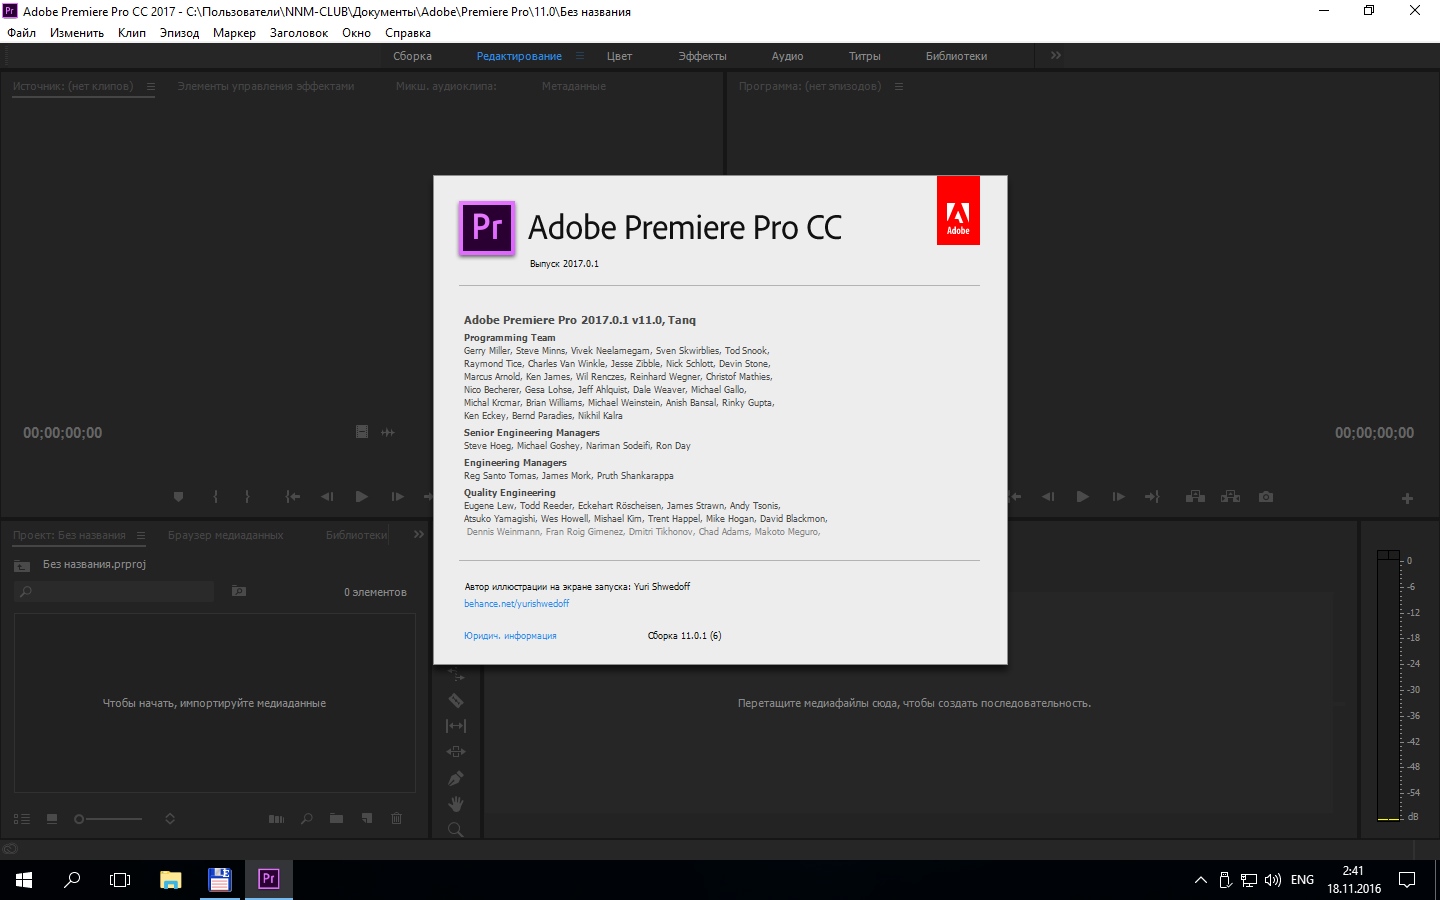The image size is (1440, 900).
Task: Switch to Цвет workspace
Action: tap(619, 56)
